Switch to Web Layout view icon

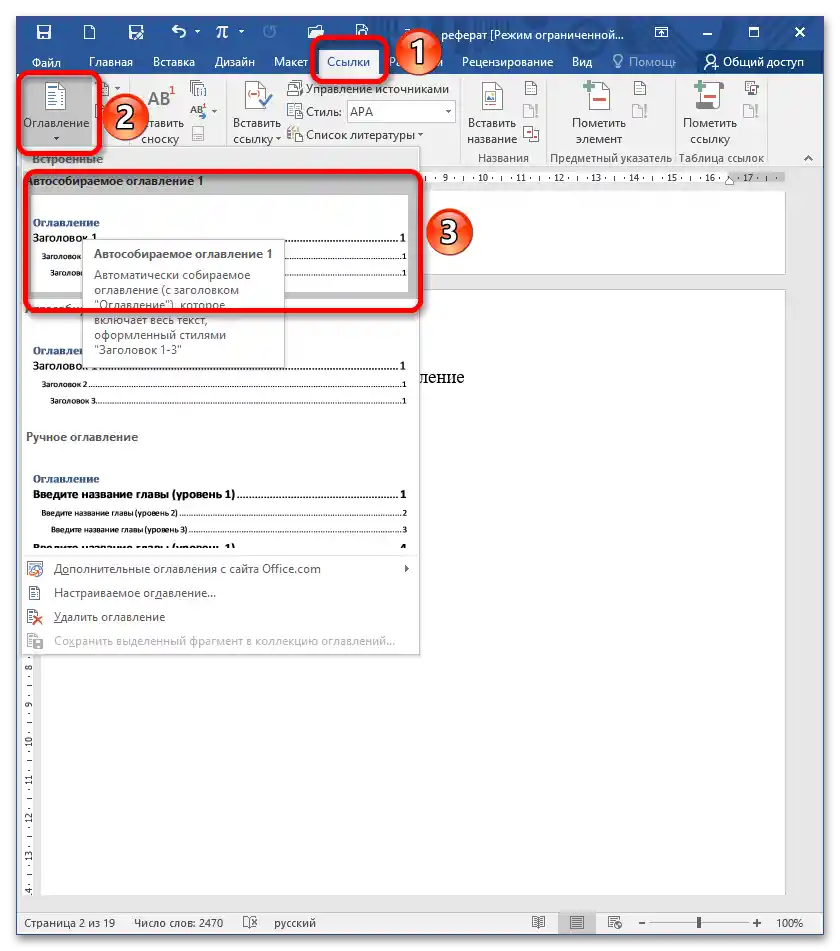[x=614, y=922]
